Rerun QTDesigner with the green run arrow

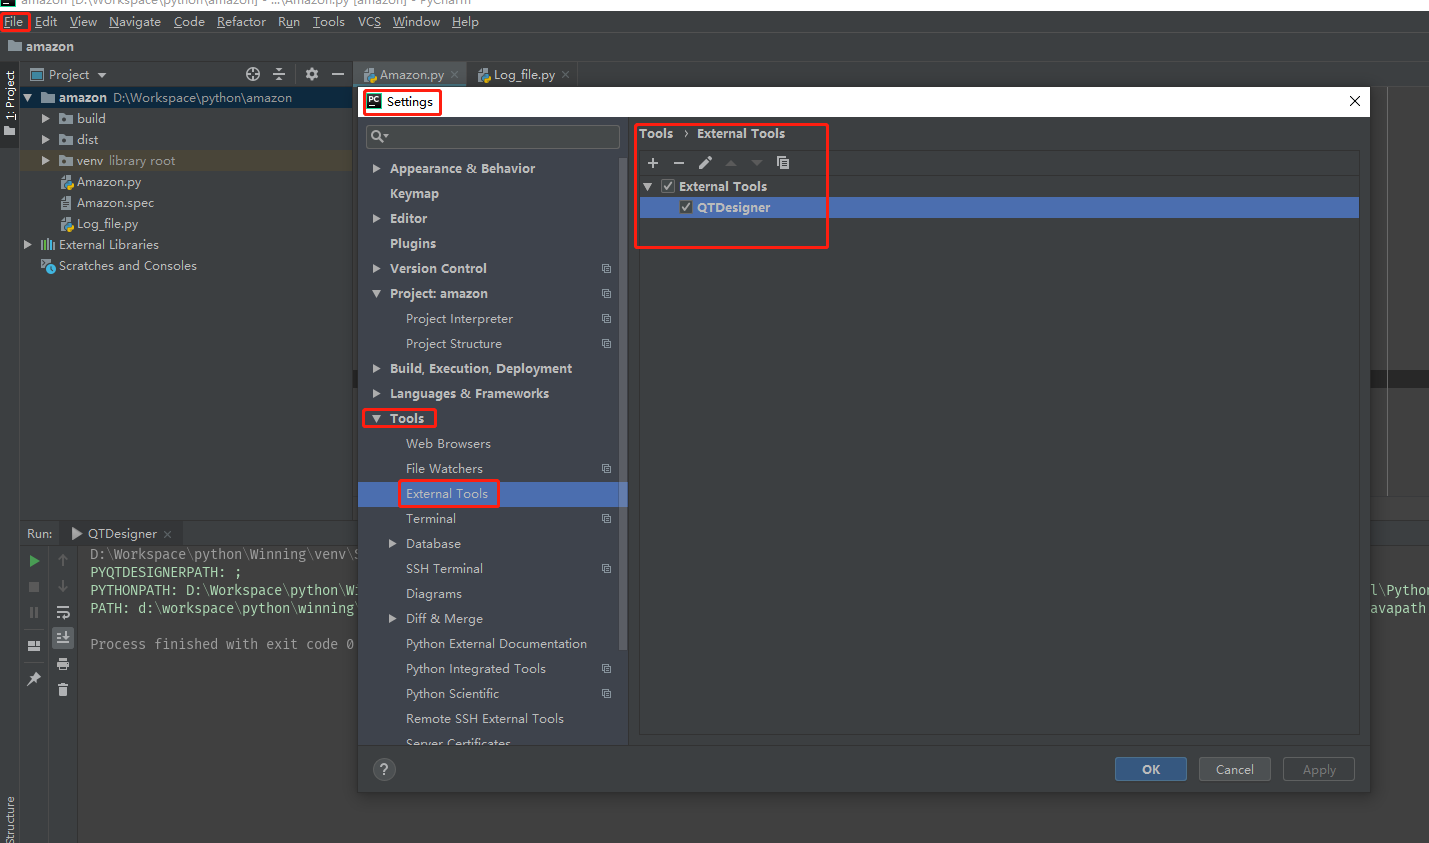click(33, 561)
